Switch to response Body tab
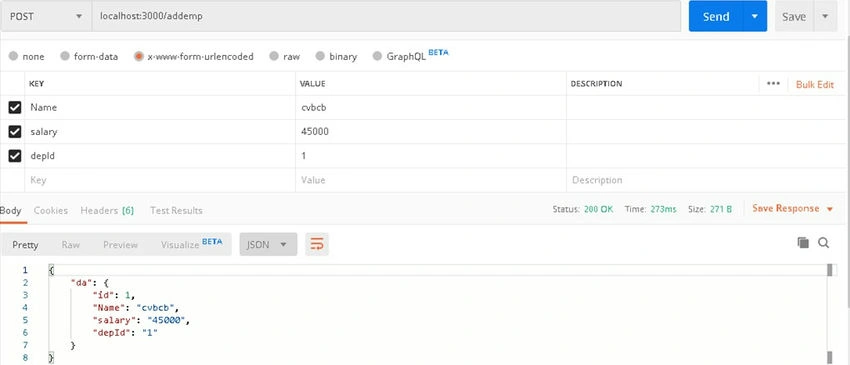Screen dimensions: 850x365 (11, 210)
